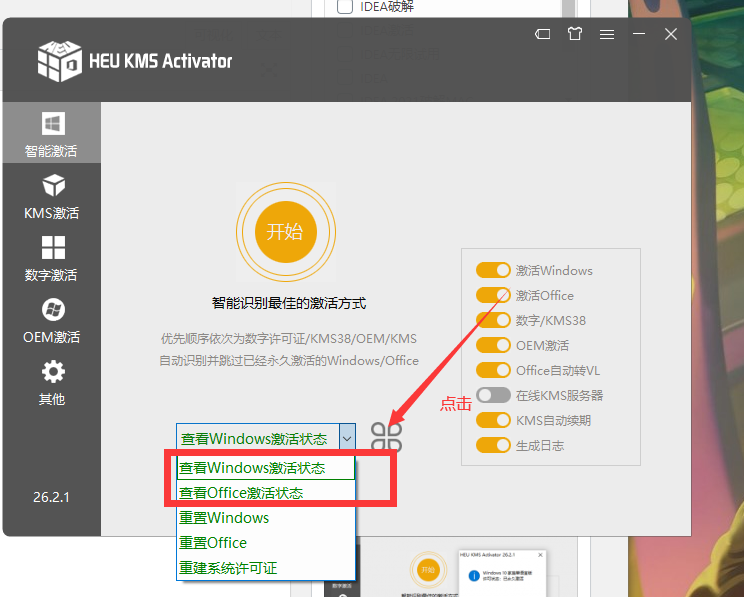744x597 pixels.
Task: Open the OEM激活 sidebar tab
Action: 52,321
